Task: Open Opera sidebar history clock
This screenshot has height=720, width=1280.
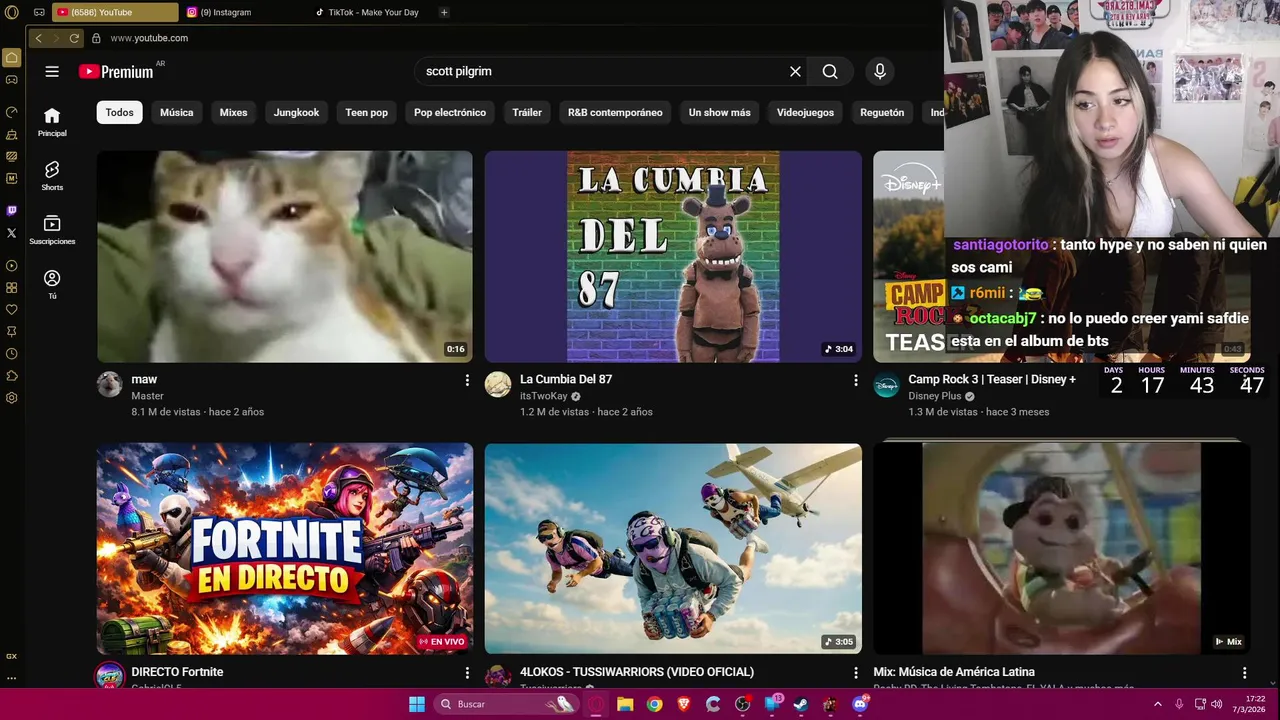Action: 12,354
